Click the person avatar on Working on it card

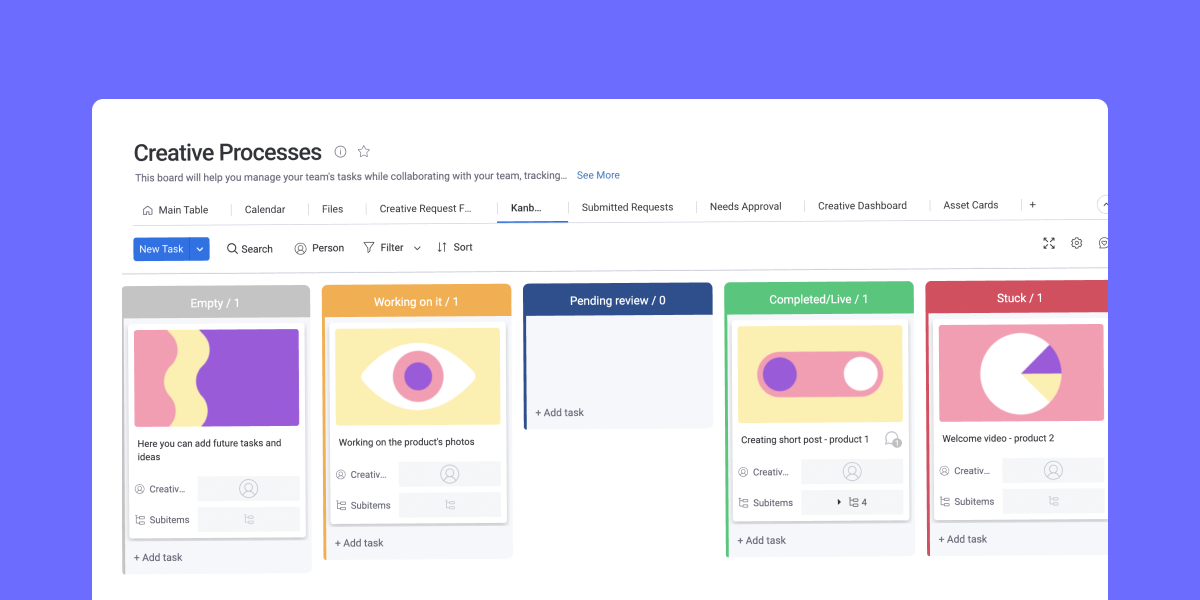tap(450, 474)
